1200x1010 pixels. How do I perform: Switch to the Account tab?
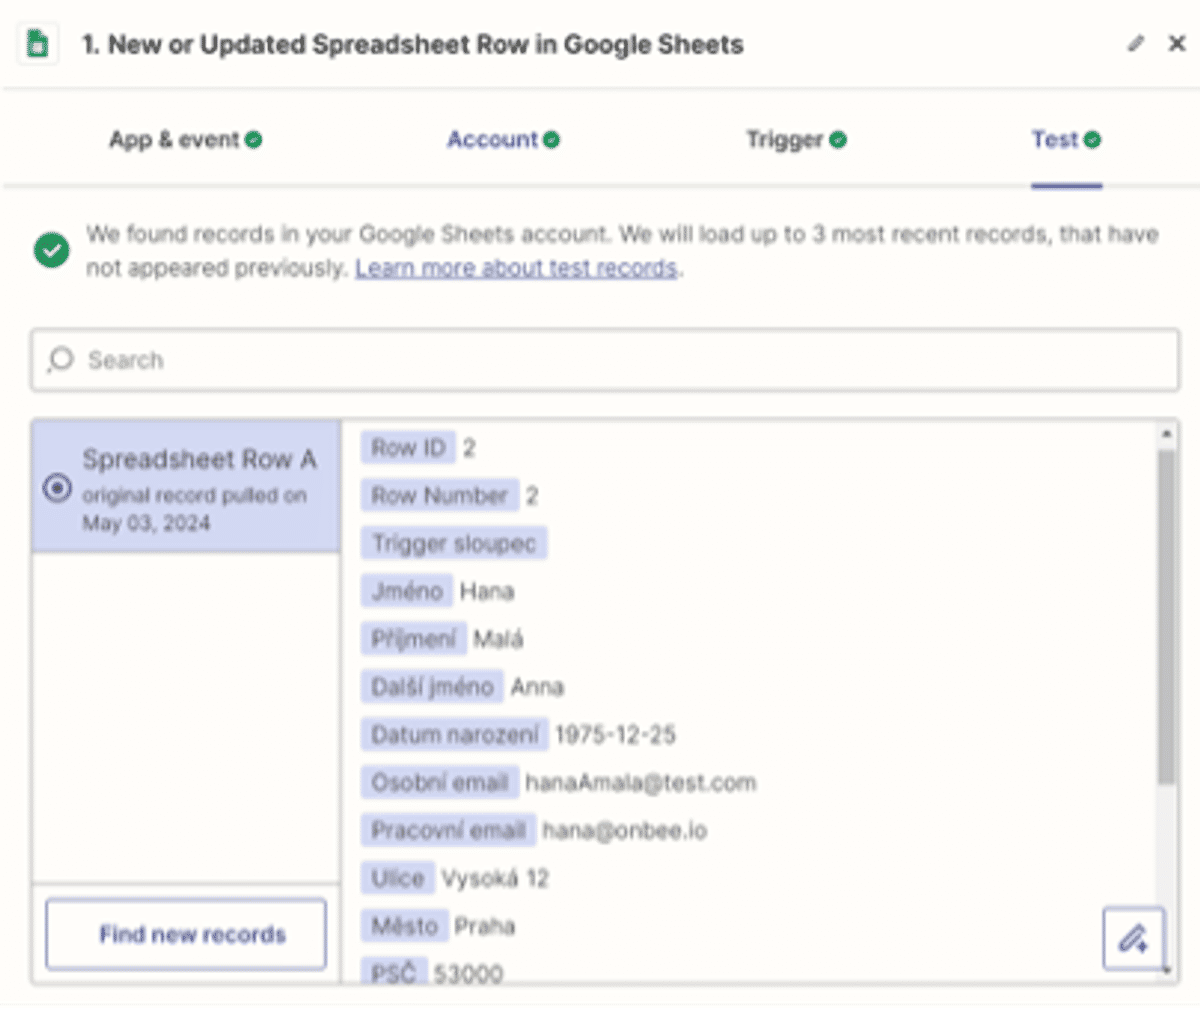click(502, 140)
